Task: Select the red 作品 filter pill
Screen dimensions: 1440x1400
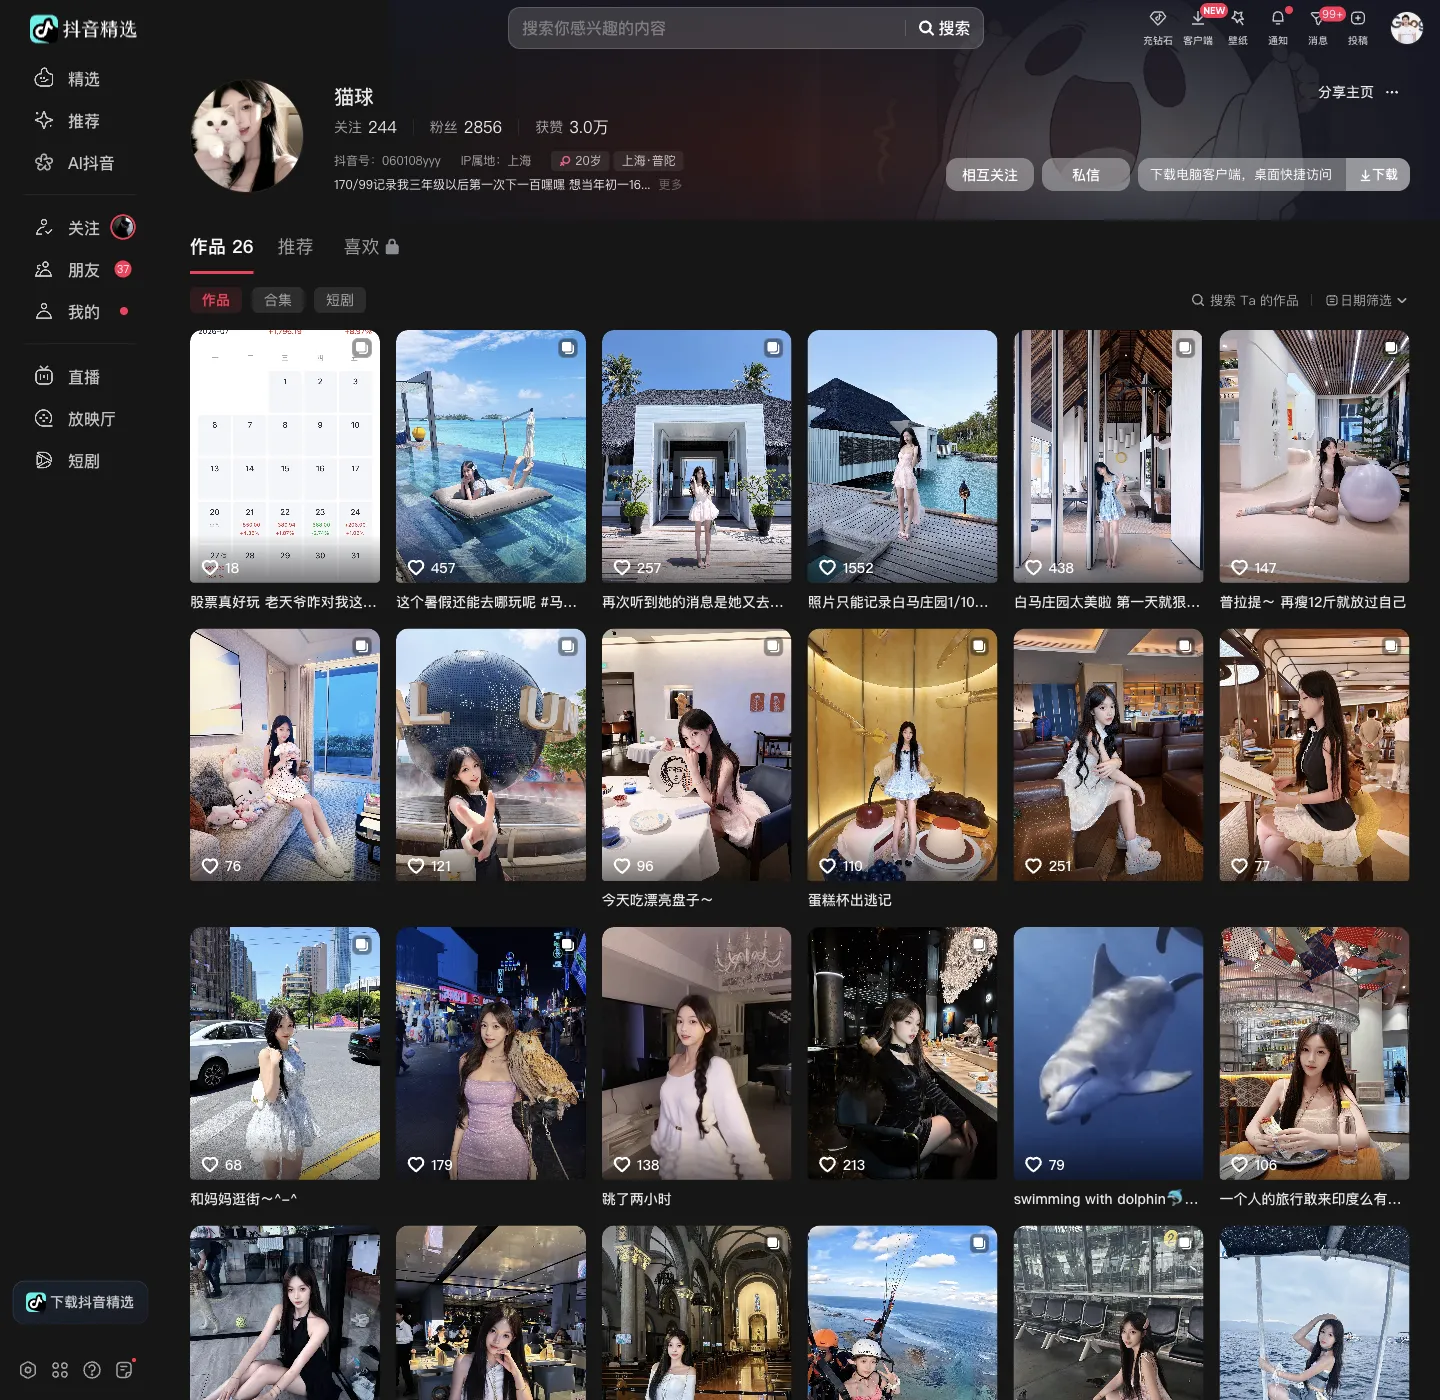Action: click(x=216, y=300)
